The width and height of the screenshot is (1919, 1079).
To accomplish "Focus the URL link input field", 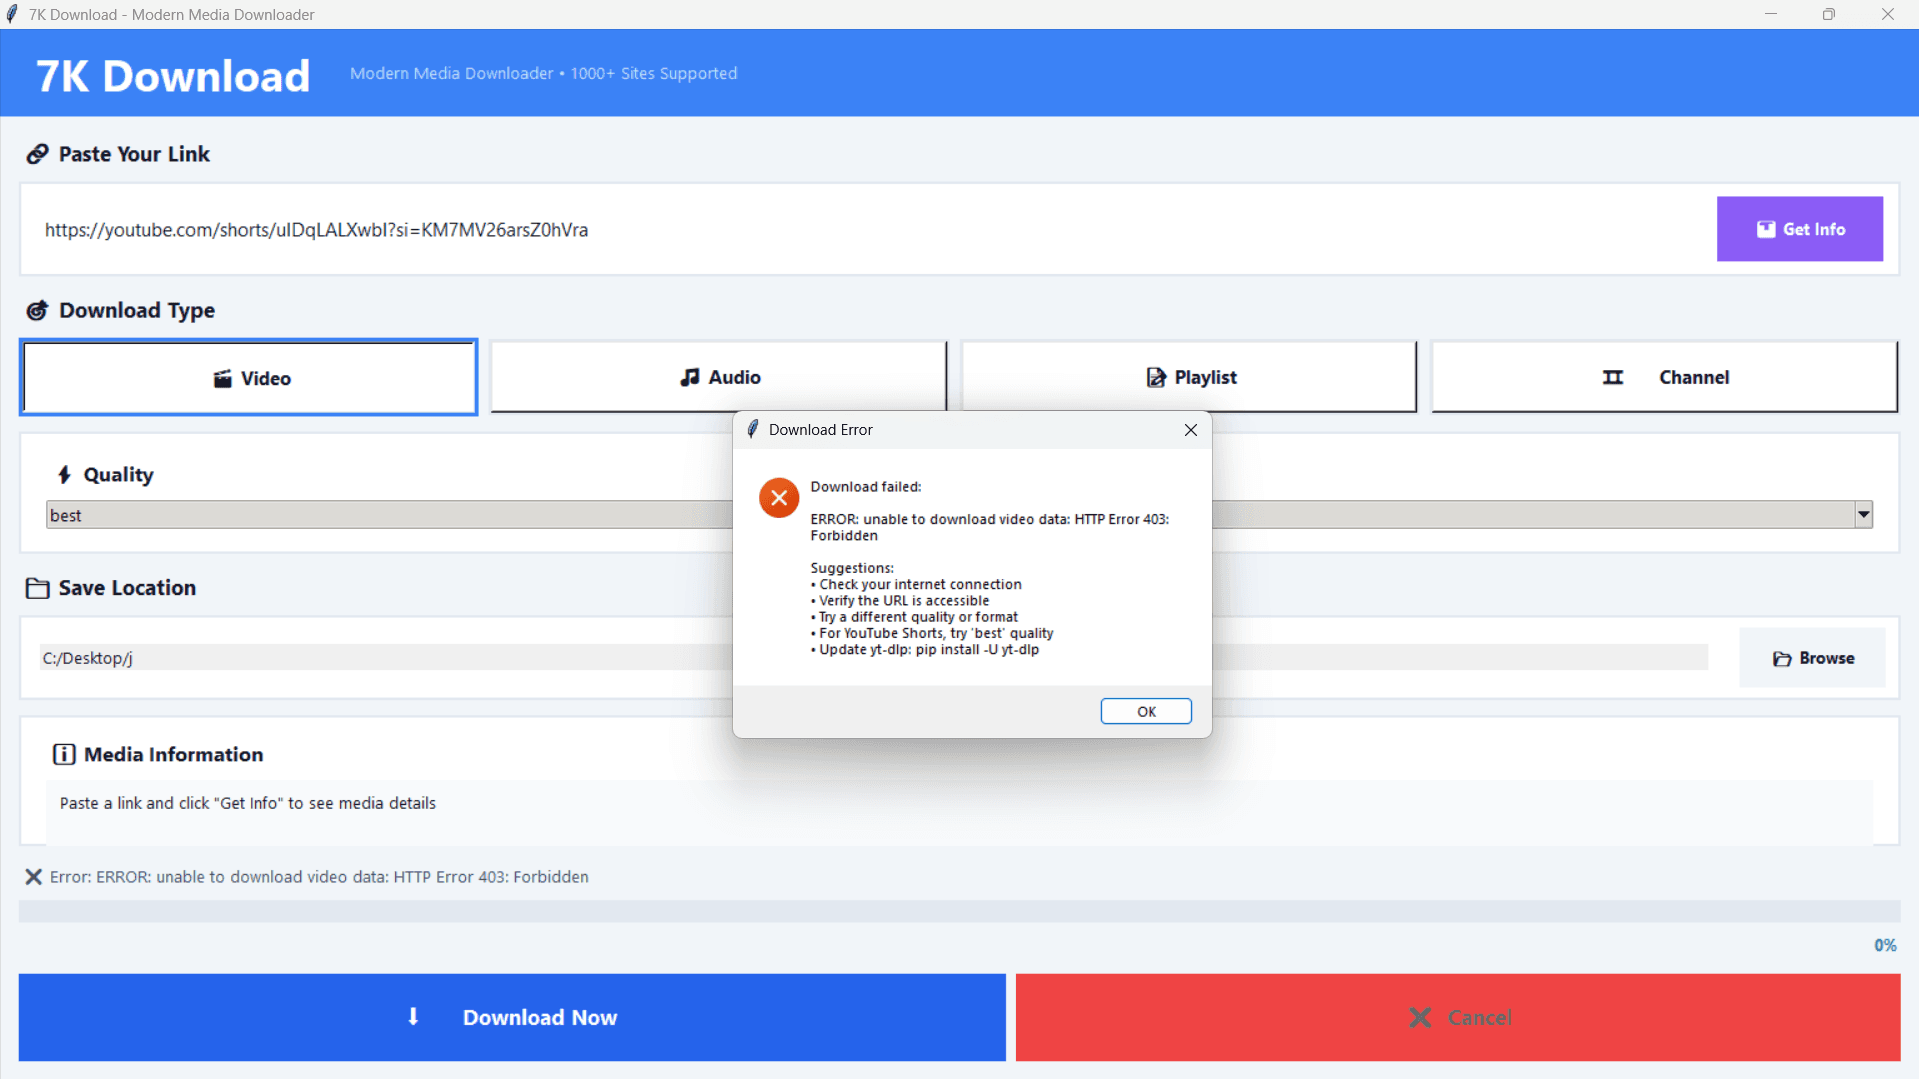I will (870, 229).
